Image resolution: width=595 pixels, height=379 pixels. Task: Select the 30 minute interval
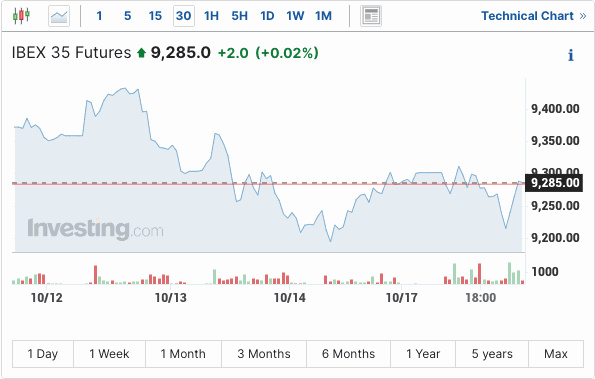click(184, 16)
